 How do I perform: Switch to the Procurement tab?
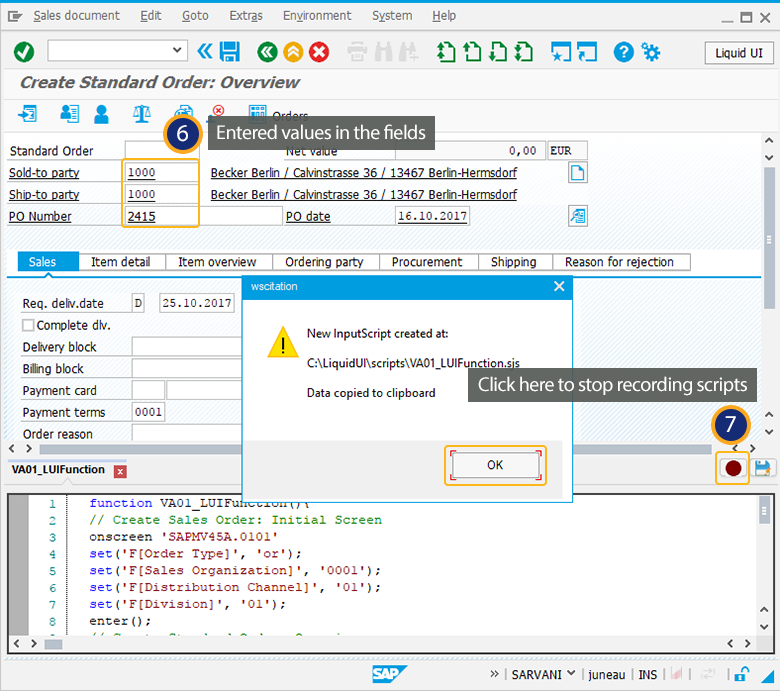pos(427,262)
